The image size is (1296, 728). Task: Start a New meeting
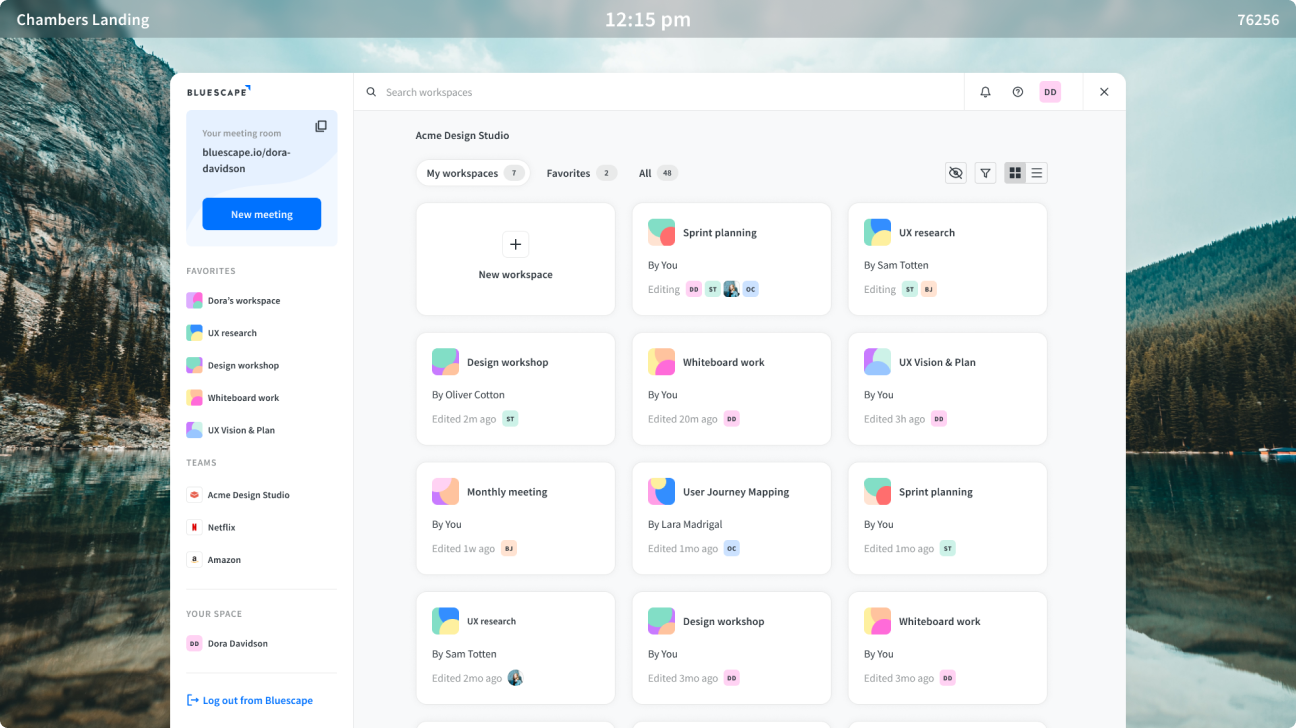pyautogui.click(x=261, y=213)
